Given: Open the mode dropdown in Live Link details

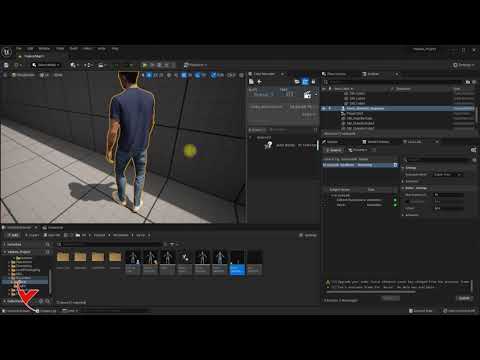Looking at the screenshot, I should [448, 174].
